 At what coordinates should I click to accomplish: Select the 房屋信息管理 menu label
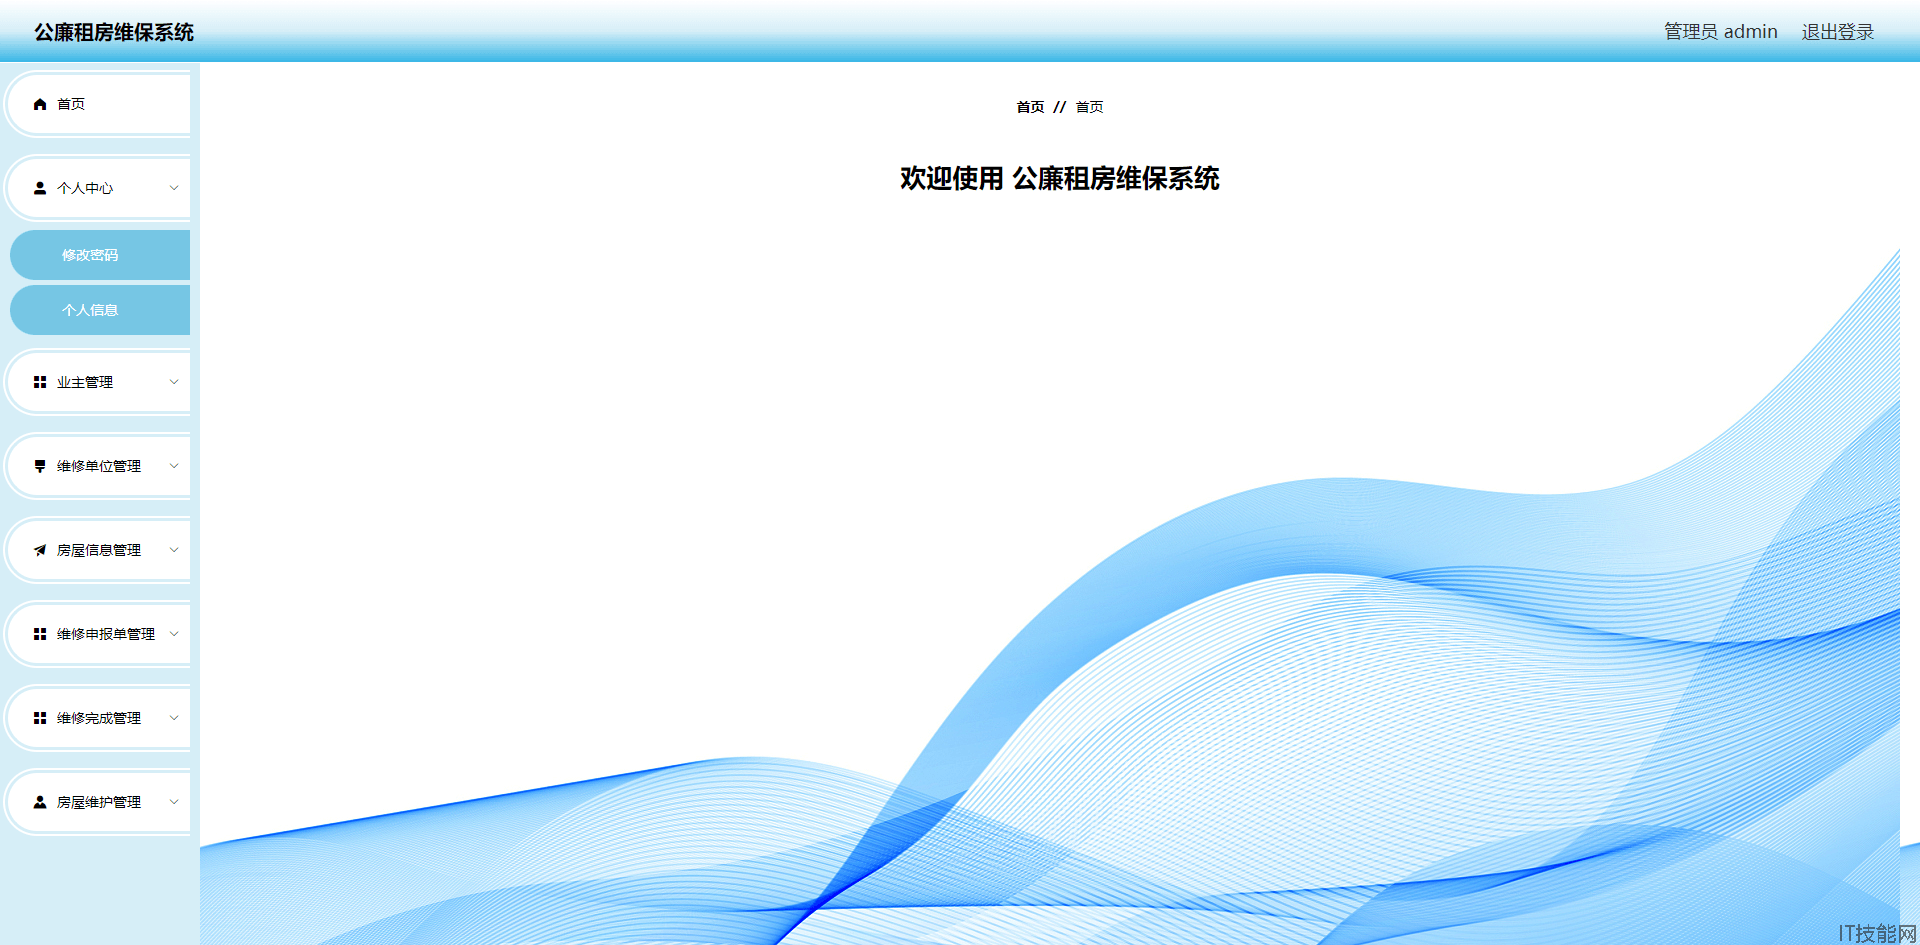(99, 550)
